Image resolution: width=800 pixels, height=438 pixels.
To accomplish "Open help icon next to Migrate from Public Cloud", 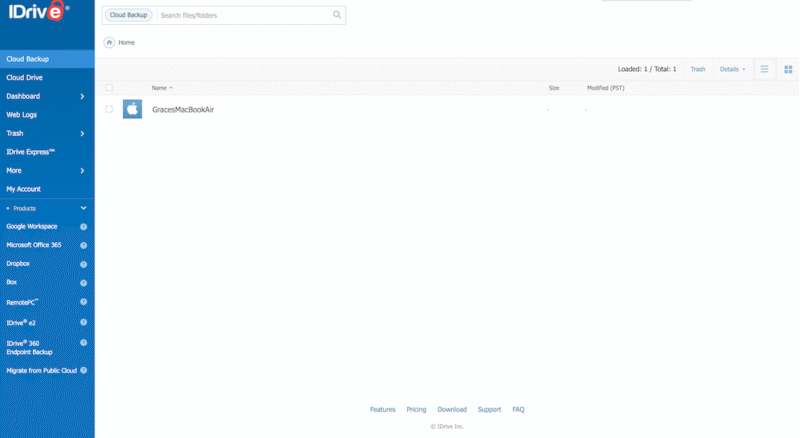I will (84, 370).
